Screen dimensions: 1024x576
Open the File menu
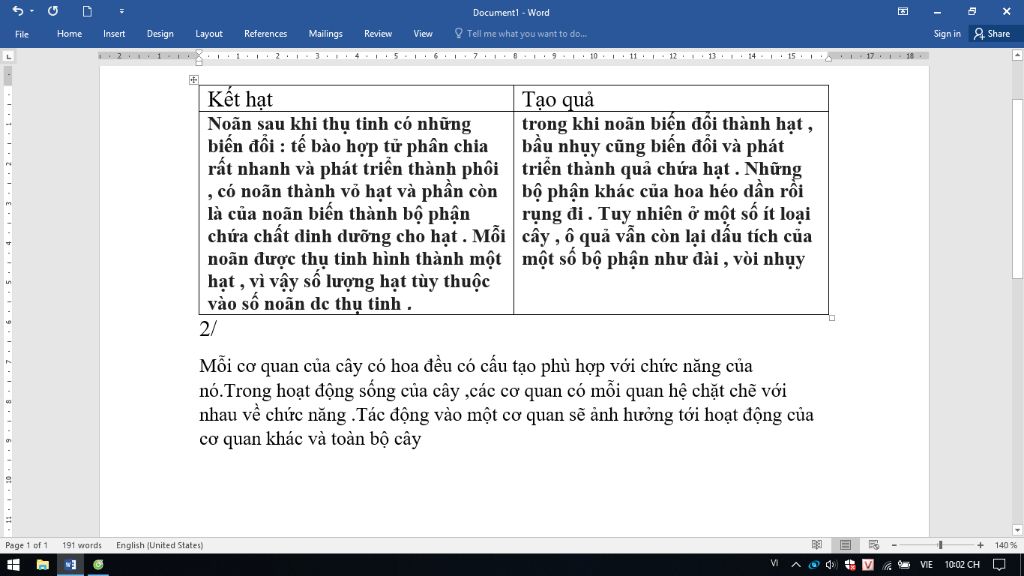(x=22, y=33)
